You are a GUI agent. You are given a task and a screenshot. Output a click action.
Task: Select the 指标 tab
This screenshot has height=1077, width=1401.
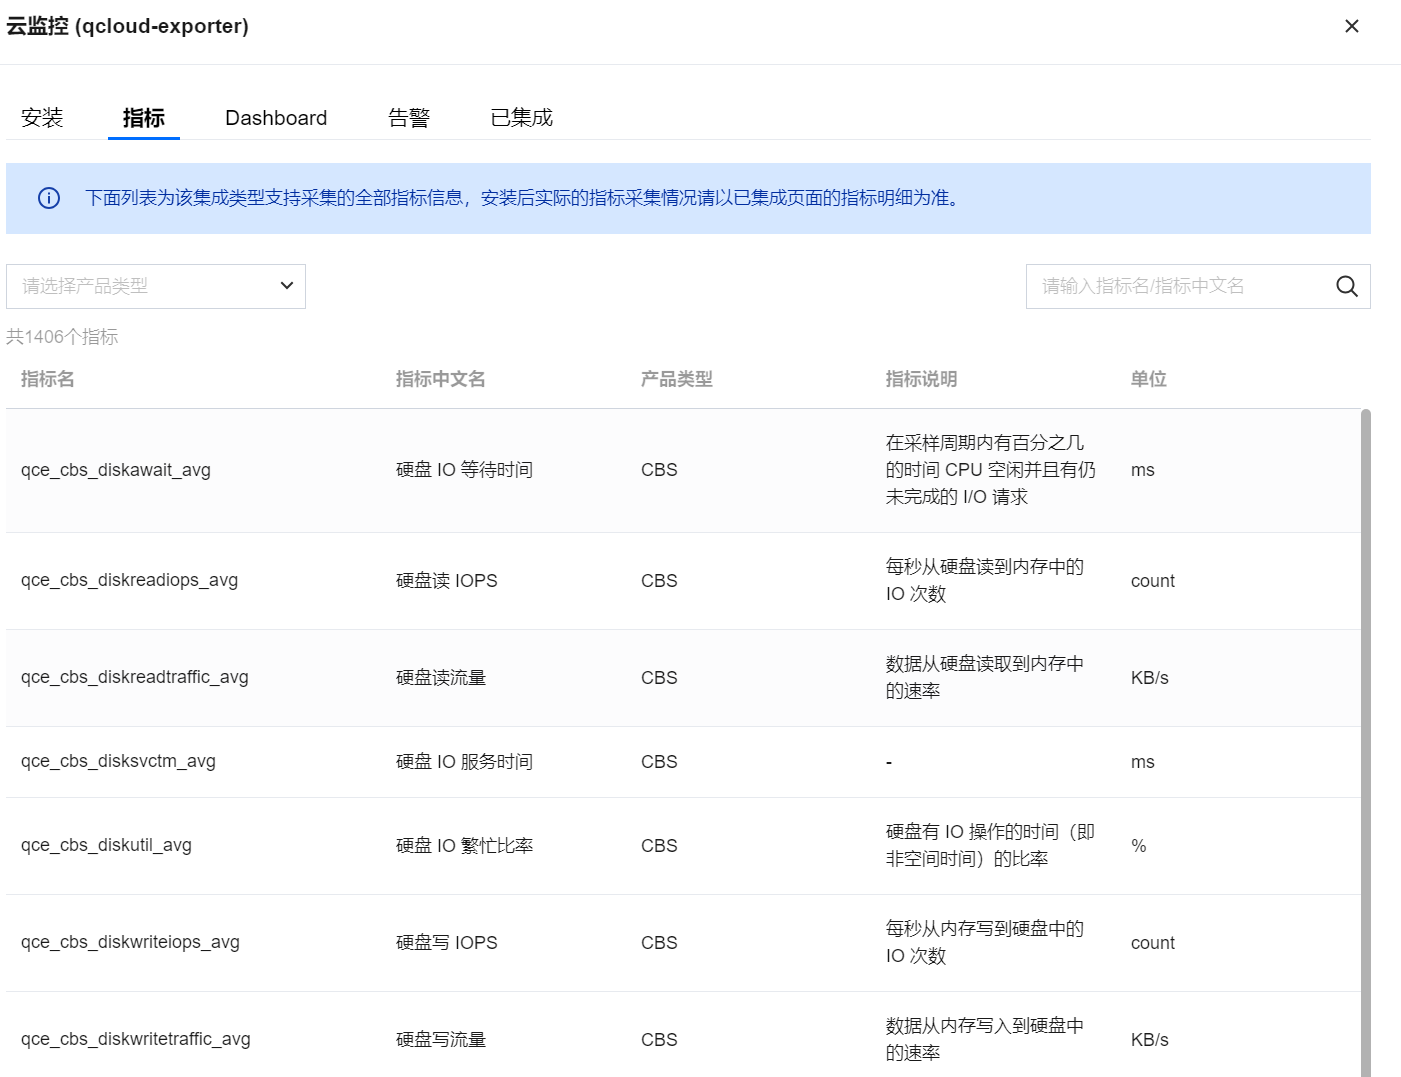[x=143, y=118]
